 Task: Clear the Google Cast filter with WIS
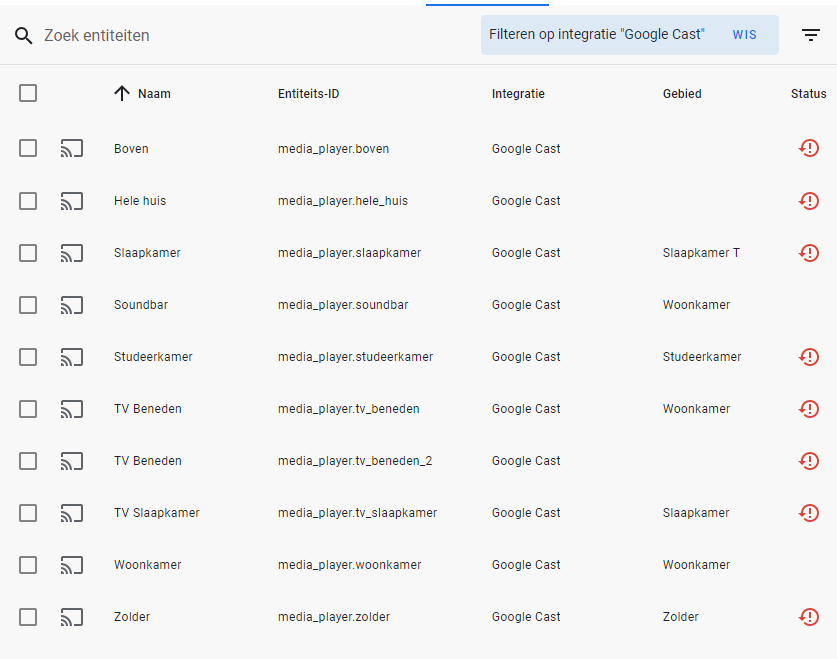[744, 34]
